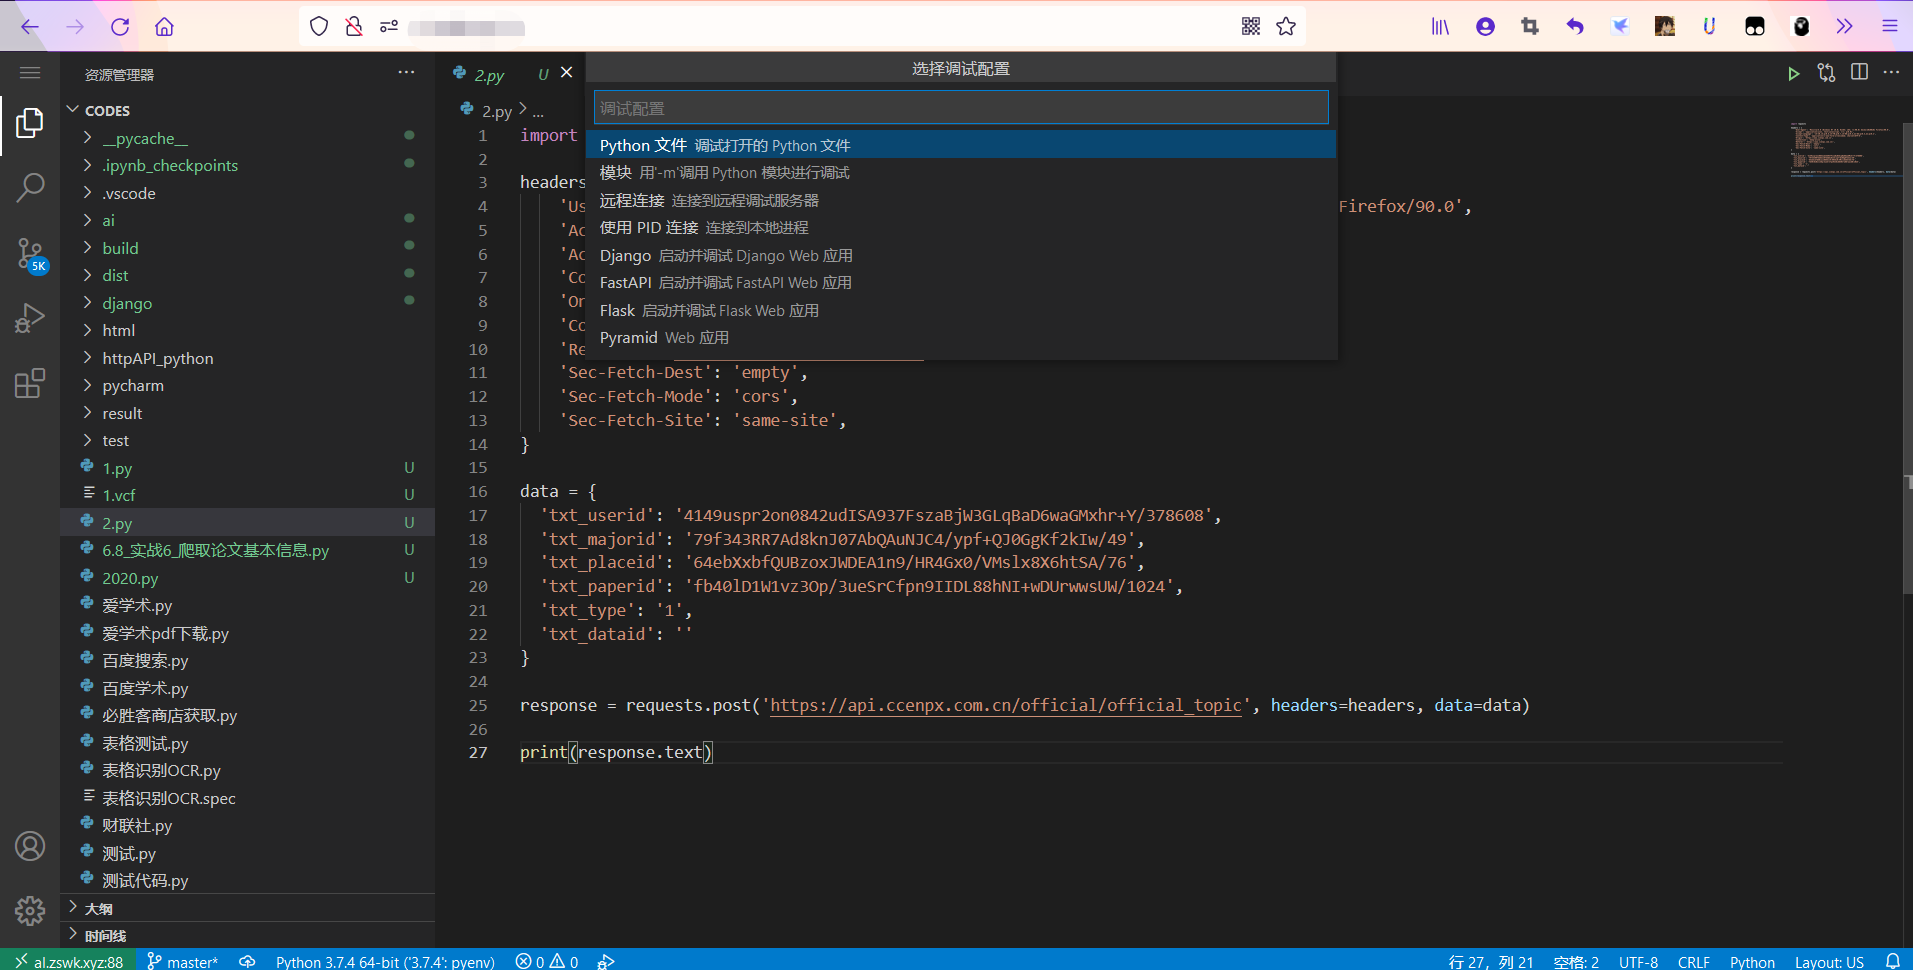Change the 空格: 2 indentation setting
This screenshot has height=970, width=1913.
(1576, 961)
